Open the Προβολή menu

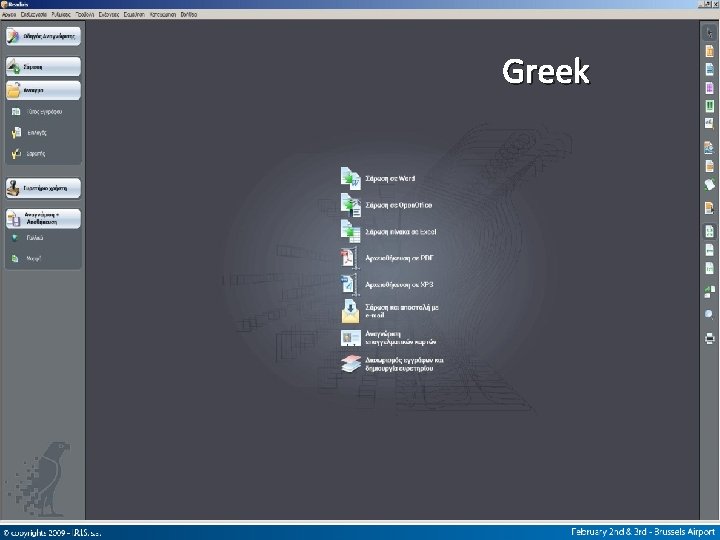84,14
